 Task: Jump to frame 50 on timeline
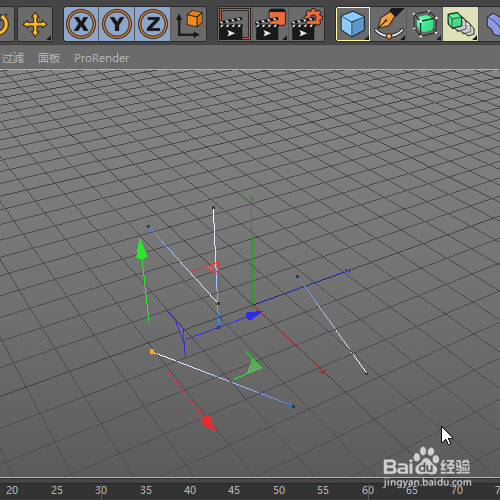coord(279,490)
